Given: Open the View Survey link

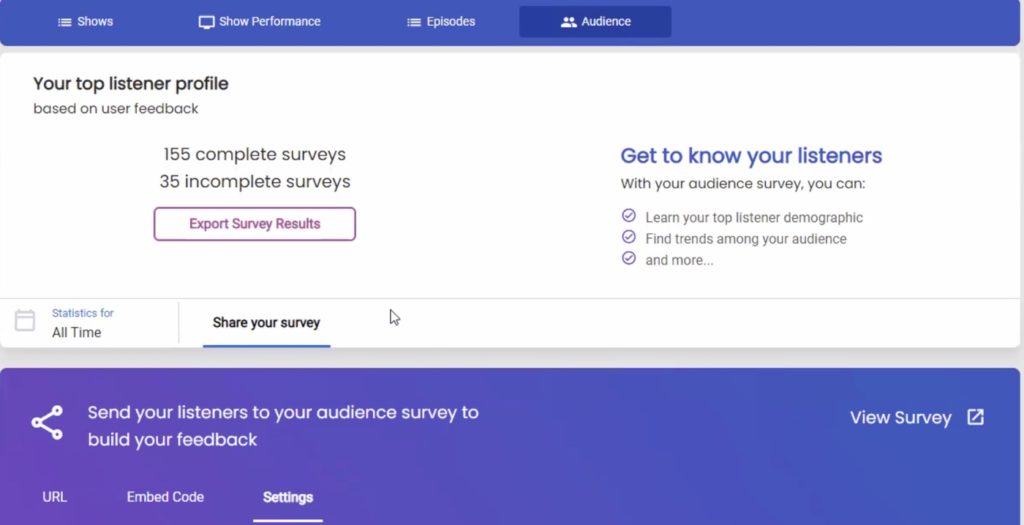Looking at the screenshot, I should click(917, 417).
